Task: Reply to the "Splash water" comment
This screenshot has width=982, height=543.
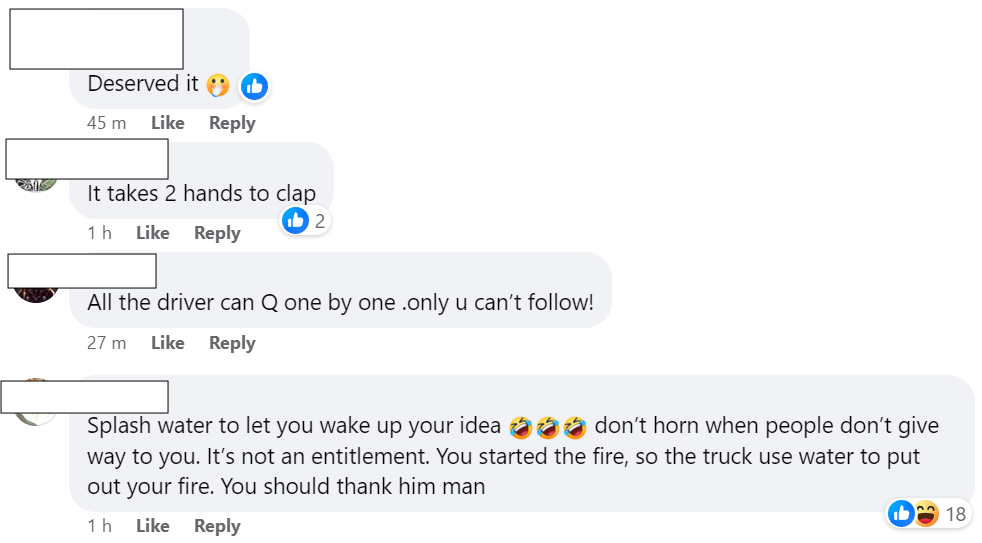Action: [217, 526]
